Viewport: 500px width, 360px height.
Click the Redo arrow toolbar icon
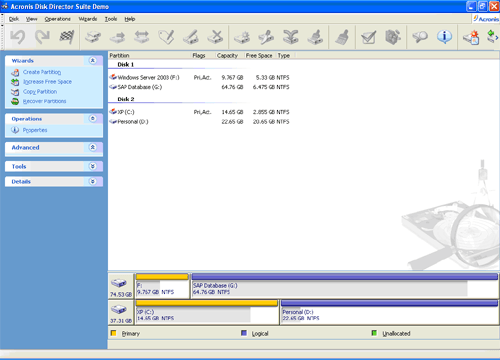pos(42,37)
